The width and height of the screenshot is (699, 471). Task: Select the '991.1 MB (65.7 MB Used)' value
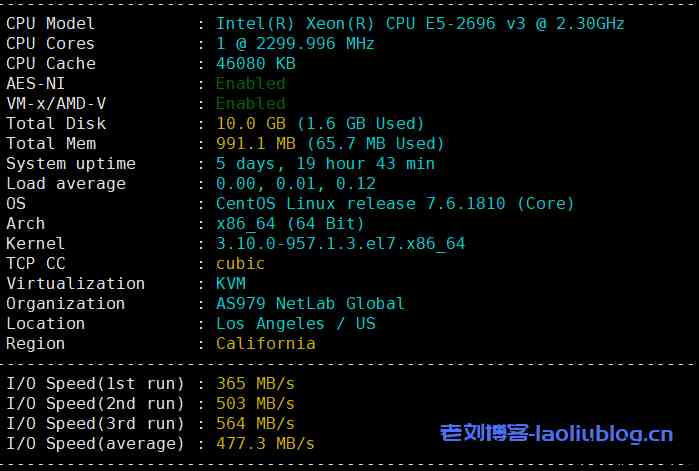tap(330, 143)
